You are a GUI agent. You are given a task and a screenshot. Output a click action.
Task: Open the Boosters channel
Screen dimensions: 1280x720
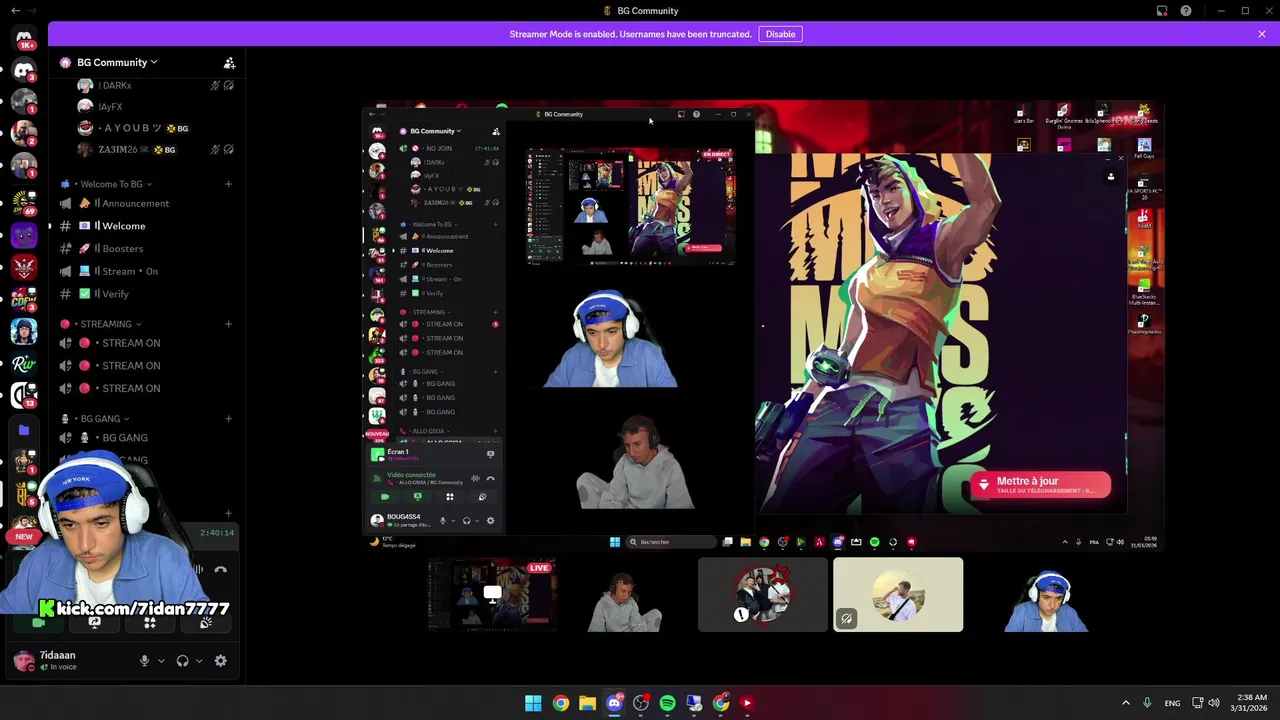point(124,249)
